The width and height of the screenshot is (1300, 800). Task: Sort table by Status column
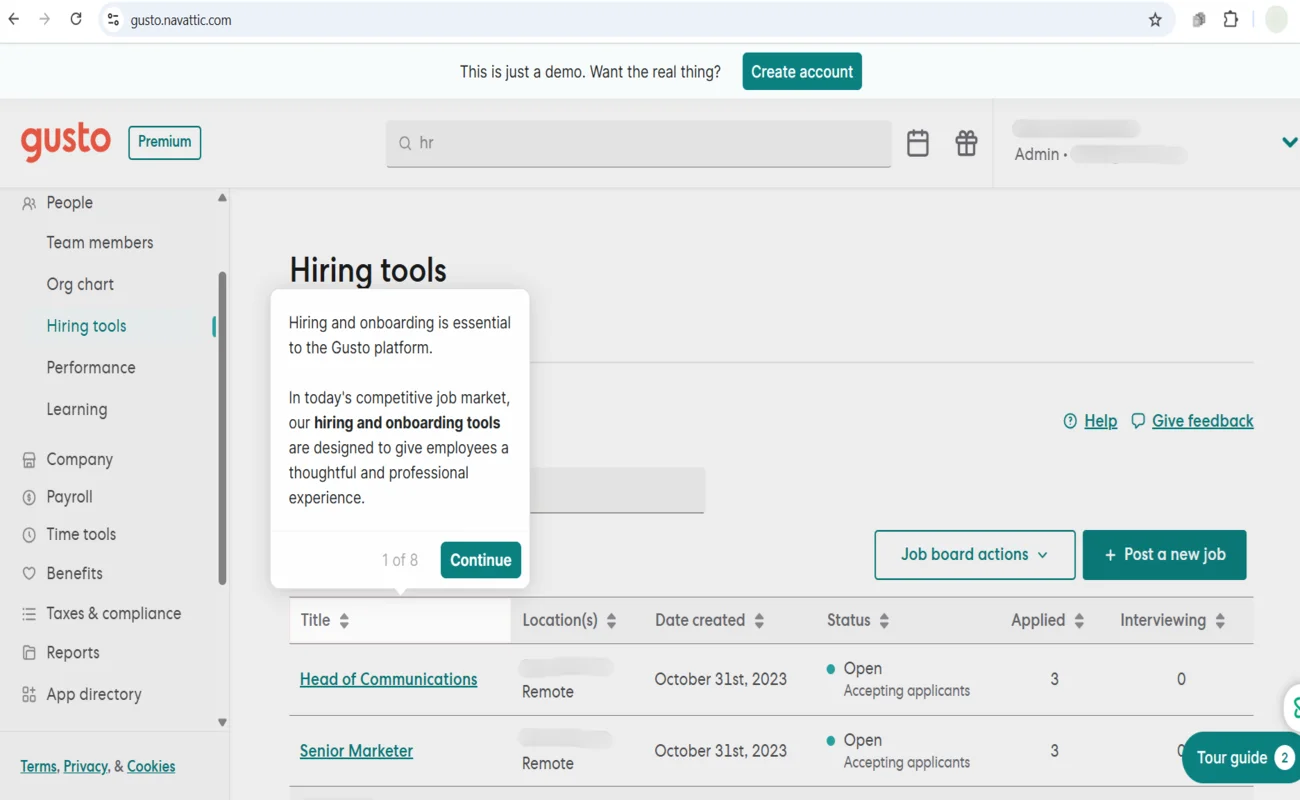click(x=884, y=621)
